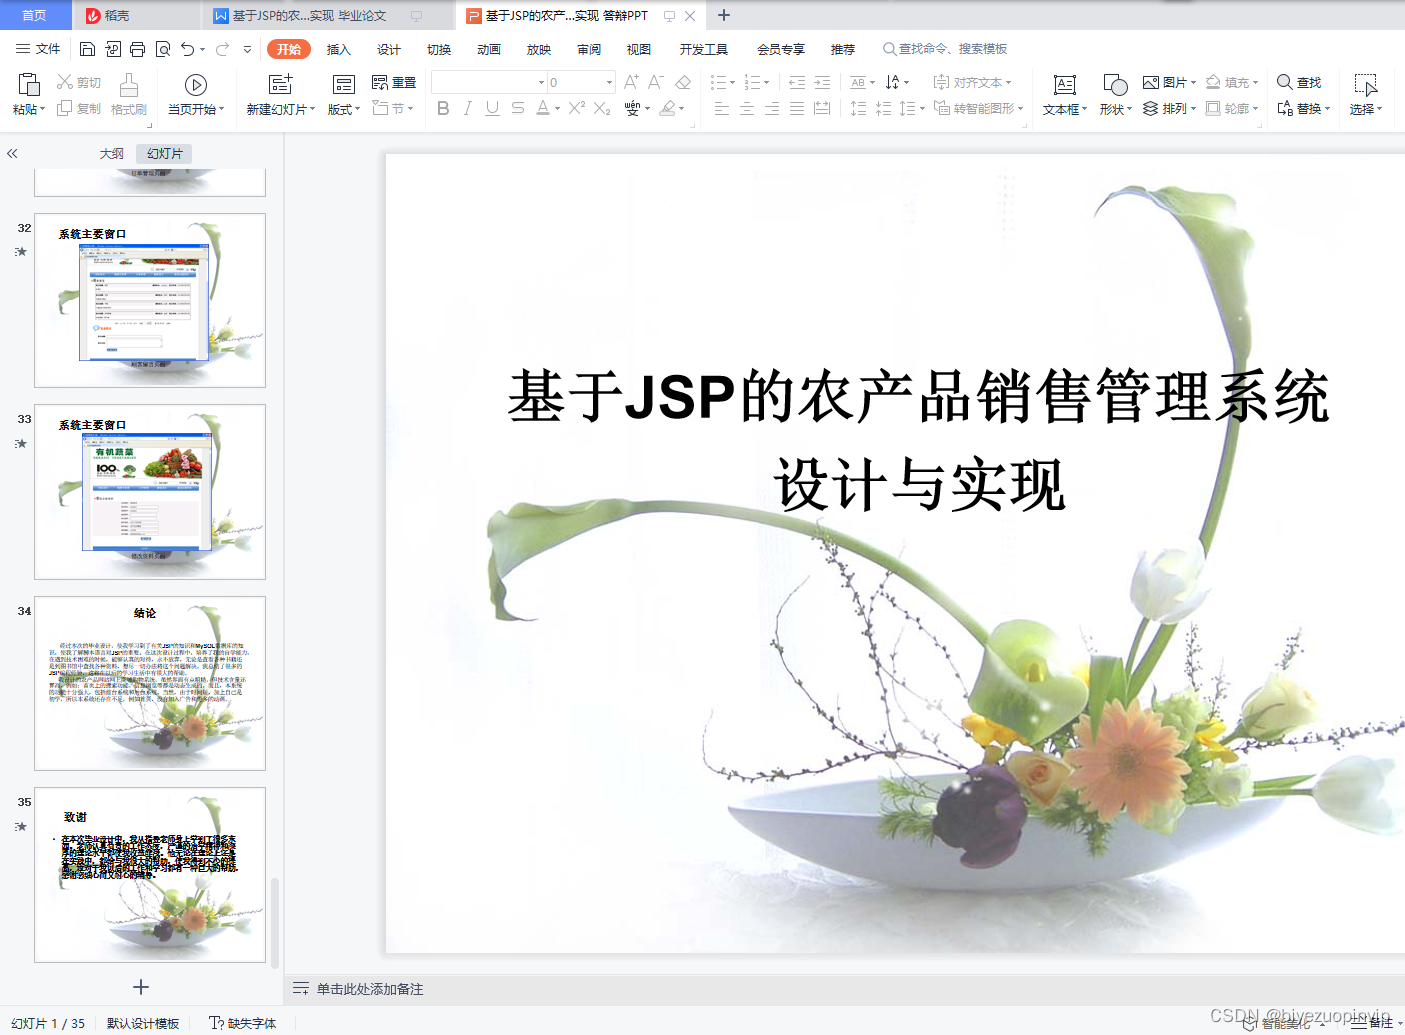1405x1035 pixels.
Task: Open the Design (设计) ribbon tab
Action: click(389, 49)
